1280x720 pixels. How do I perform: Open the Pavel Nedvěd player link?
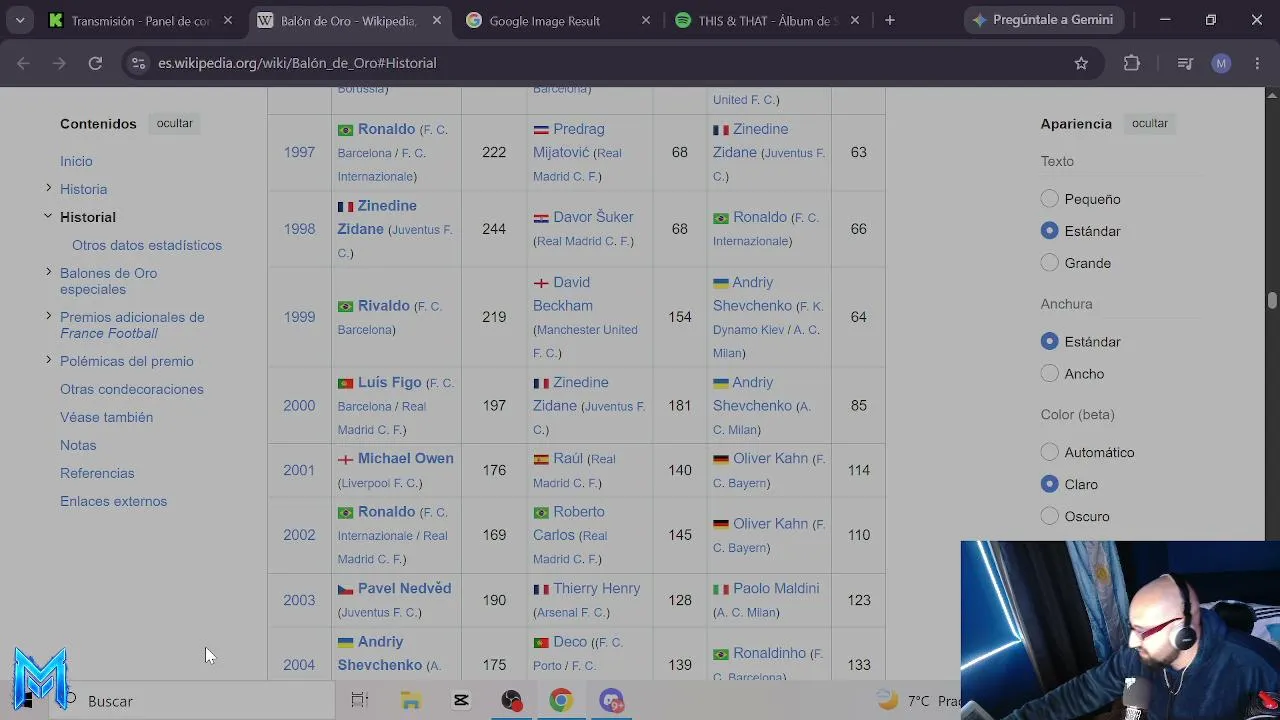(x=404, y=588)
